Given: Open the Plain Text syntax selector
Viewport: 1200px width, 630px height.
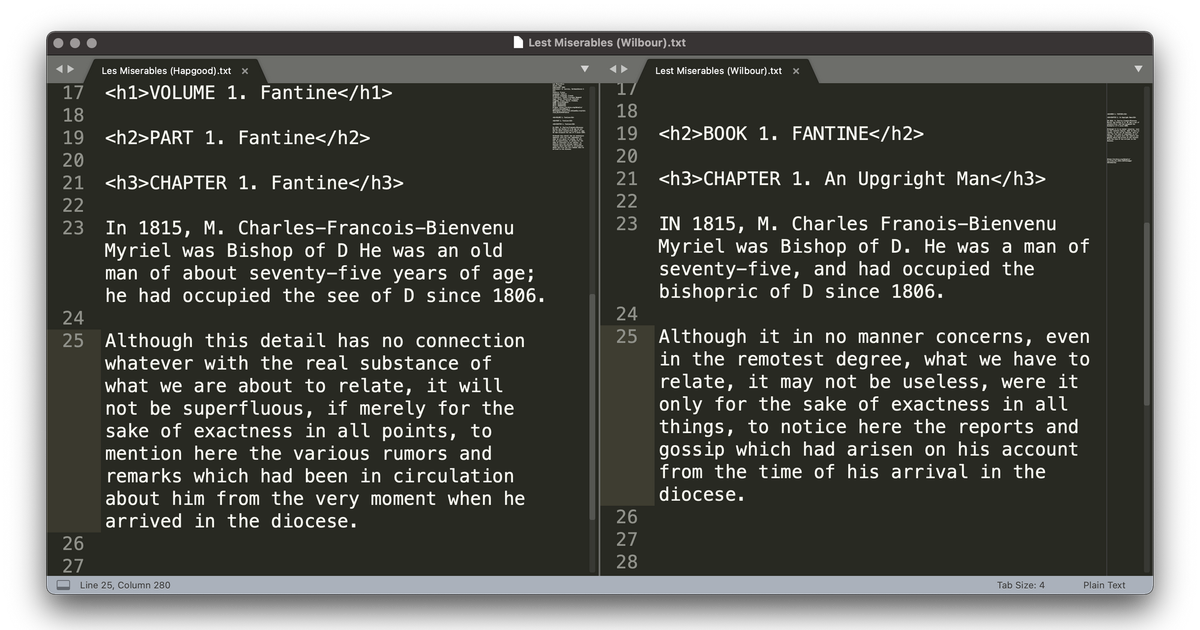Looking at the screenshot, I should (x=1104, y=585).
